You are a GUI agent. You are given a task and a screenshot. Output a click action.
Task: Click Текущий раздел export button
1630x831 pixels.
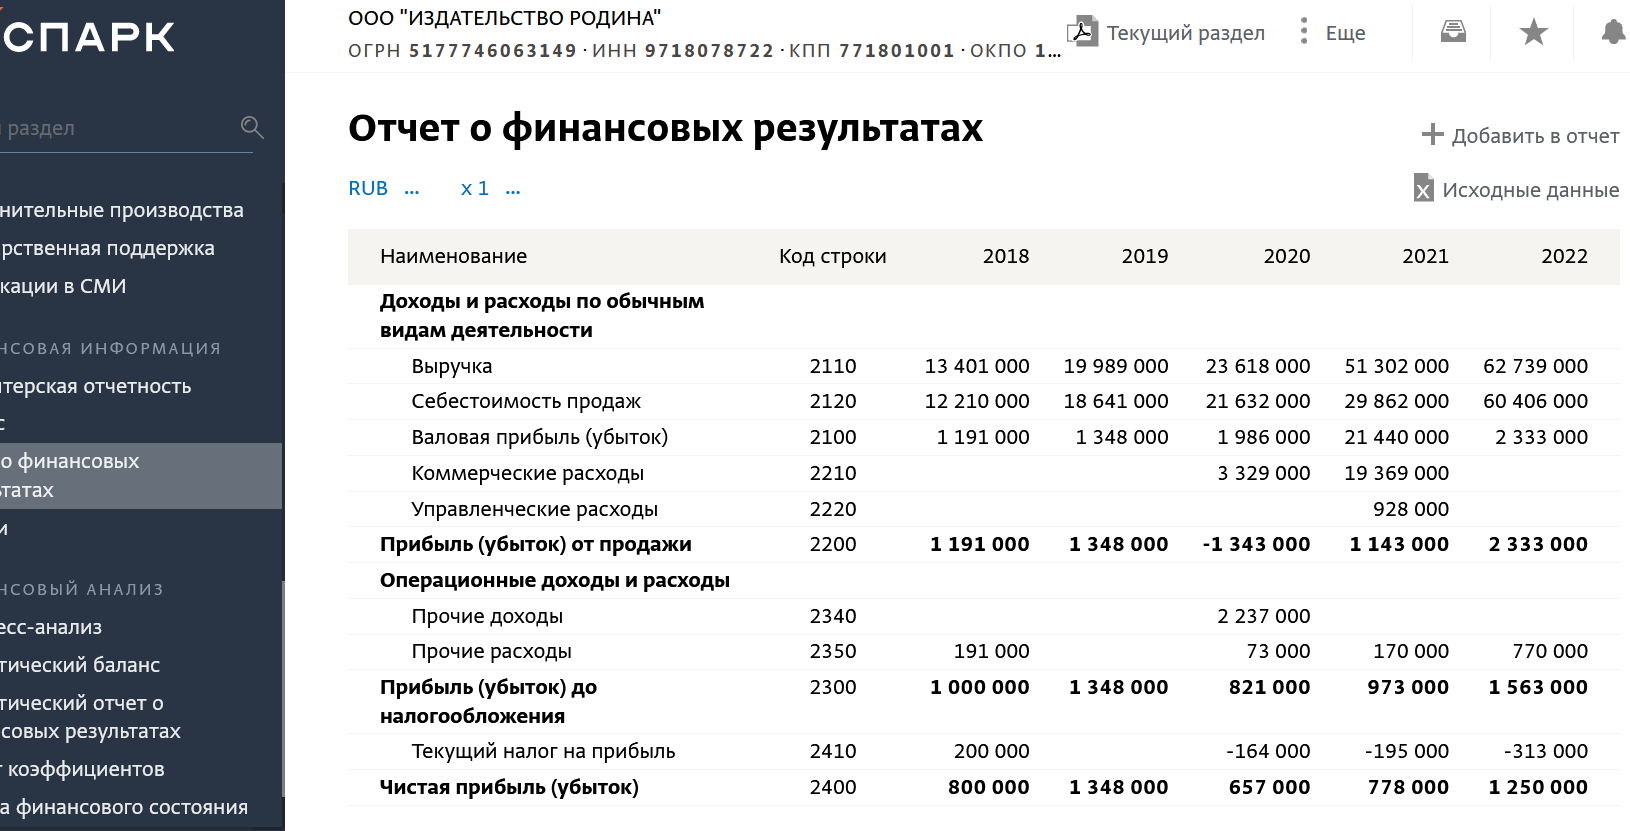click(x=1166, y=32)
